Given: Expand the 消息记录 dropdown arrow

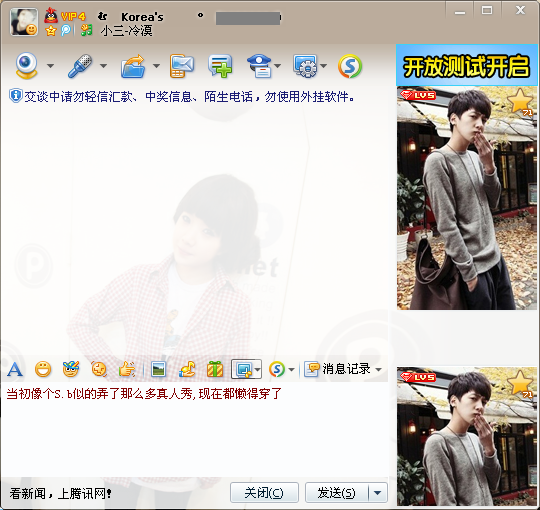Looking at the screenshot, I should pyautogui.click(x=378, y=370).
